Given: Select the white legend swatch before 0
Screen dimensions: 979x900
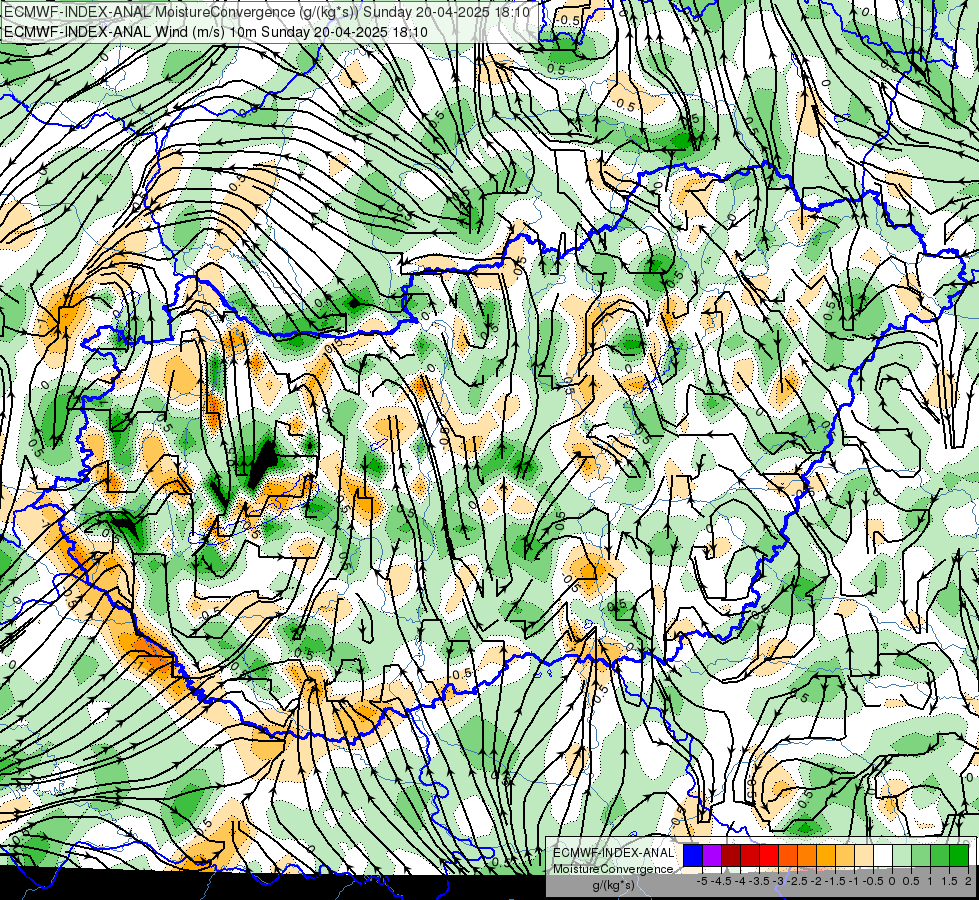Looking at the screenshot, I should pyautogui.click(x=883, y=856).
